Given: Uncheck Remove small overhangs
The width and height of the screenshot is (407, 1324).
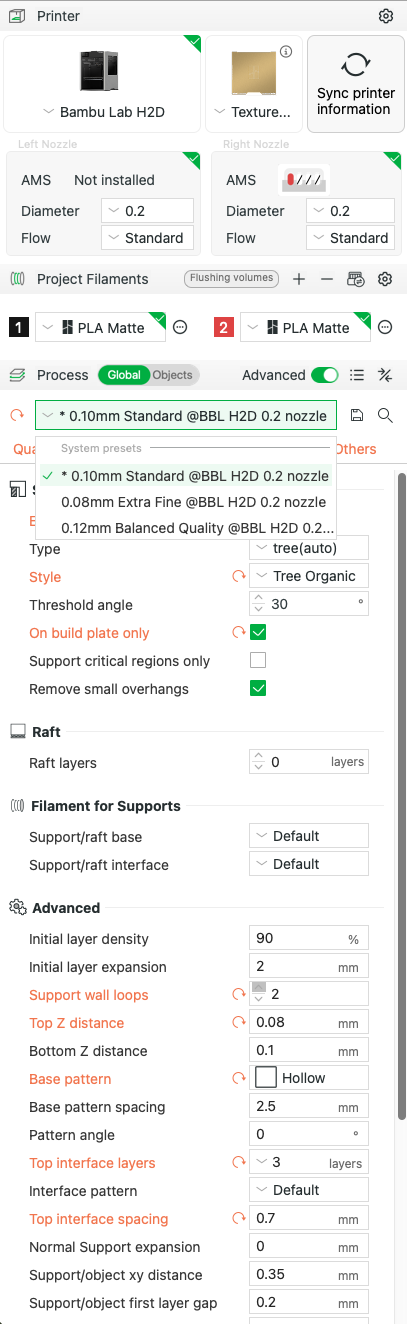Looking at the screenshot, I should [258, 688].
